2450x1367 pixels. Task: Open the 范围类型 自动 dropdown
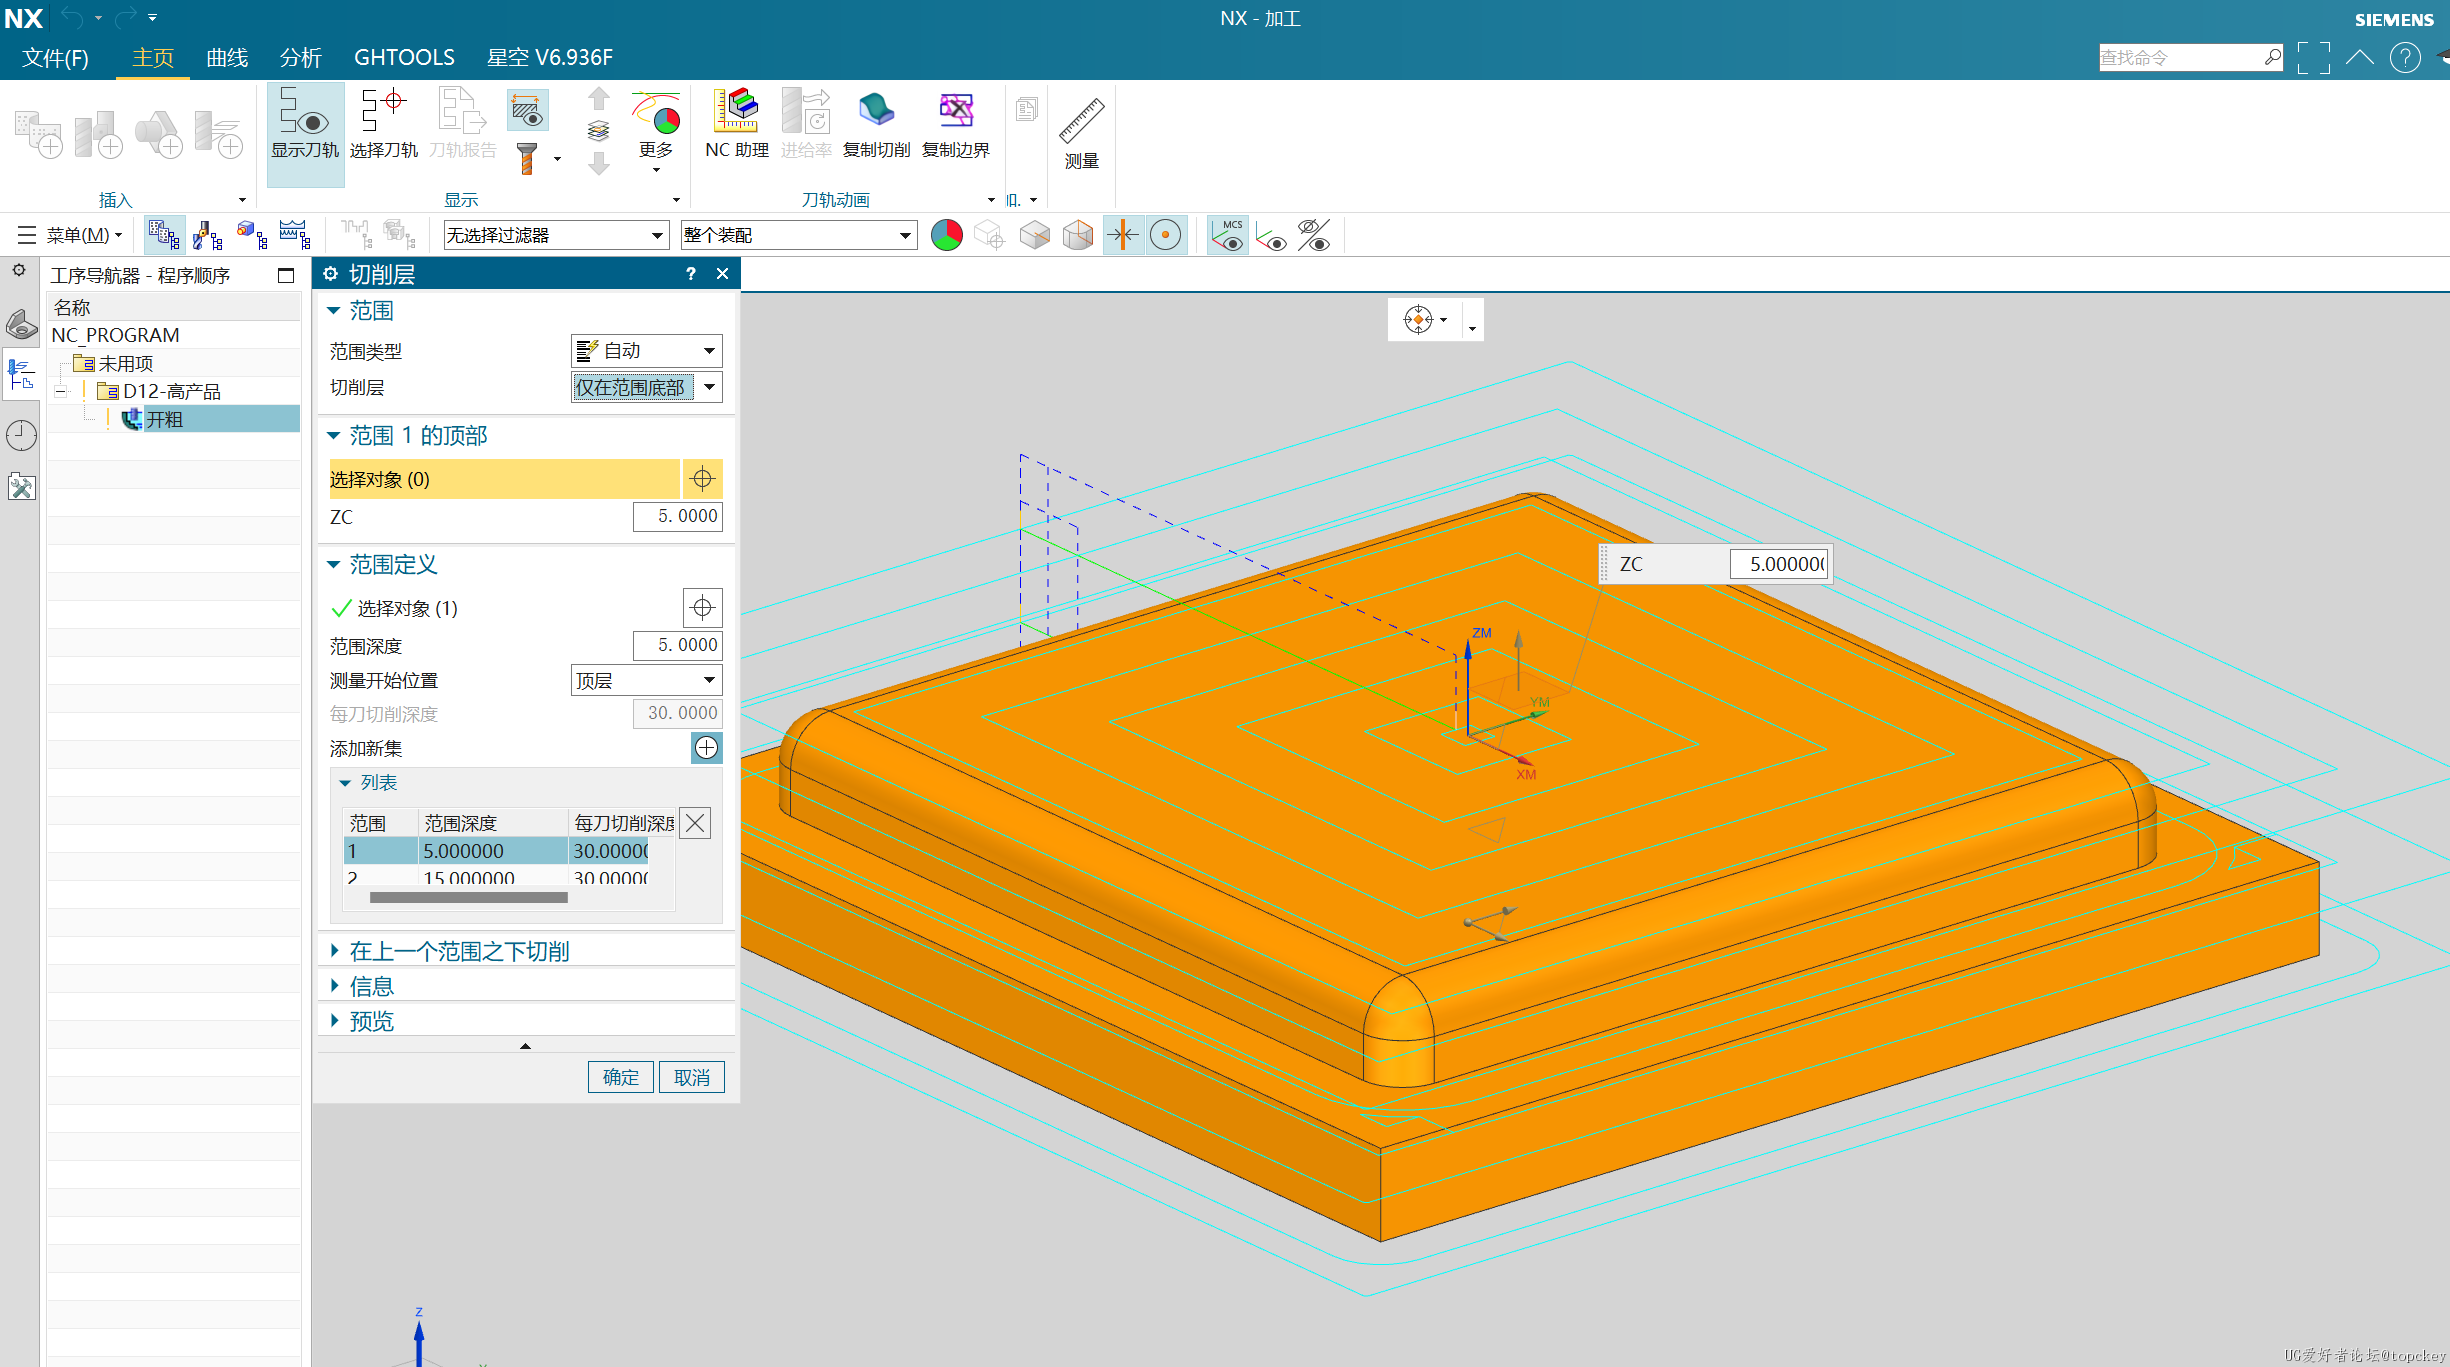(646, 351)
